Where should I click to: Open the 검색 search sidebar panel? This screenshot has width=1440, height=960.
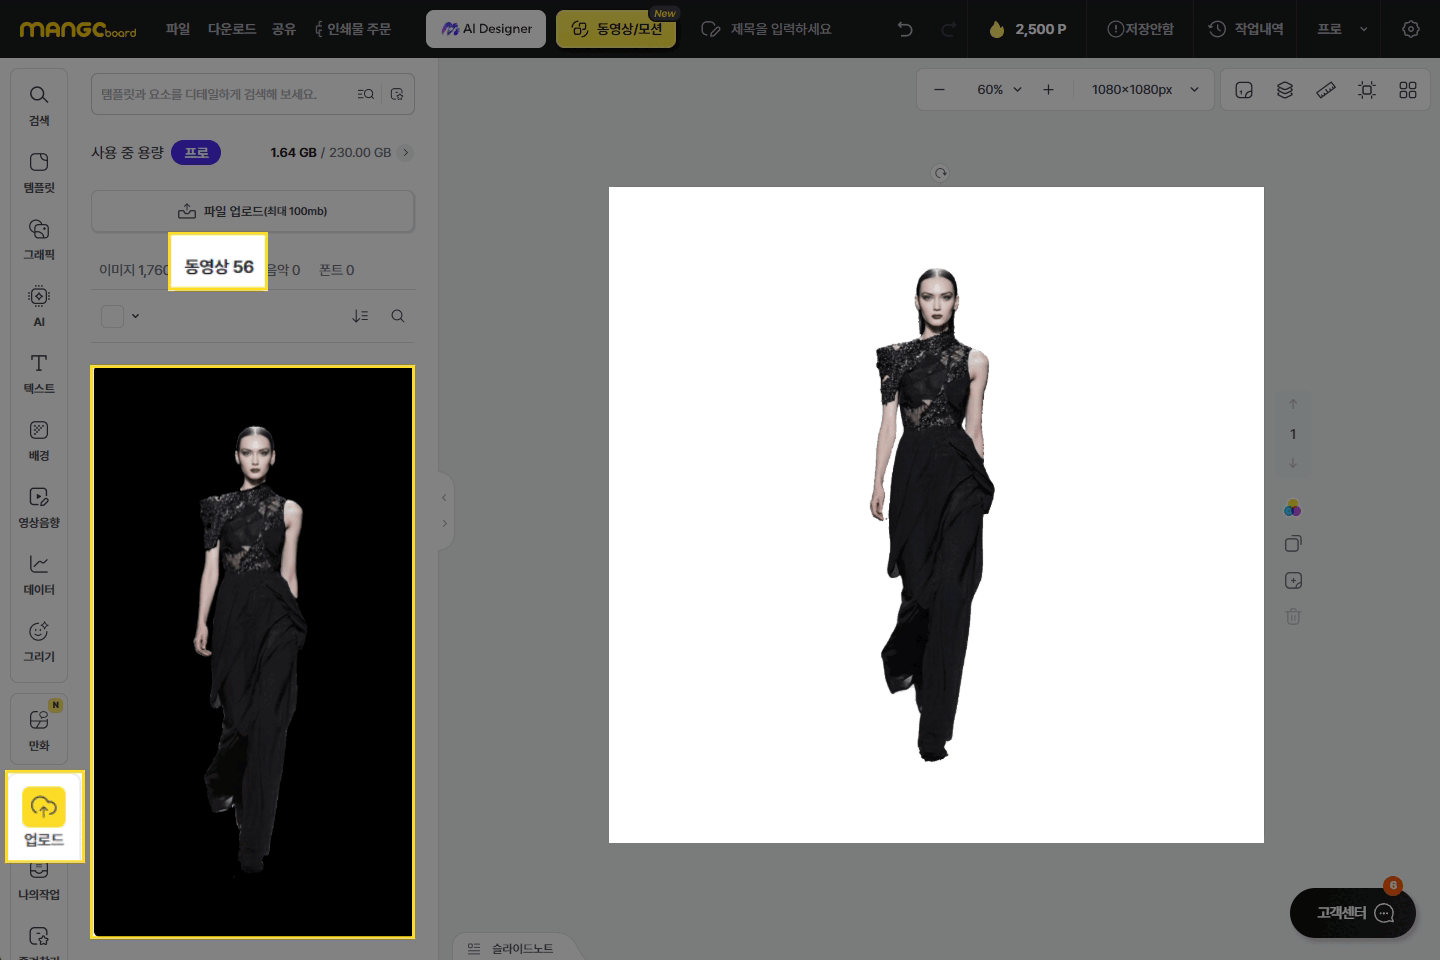coord(39,105)
